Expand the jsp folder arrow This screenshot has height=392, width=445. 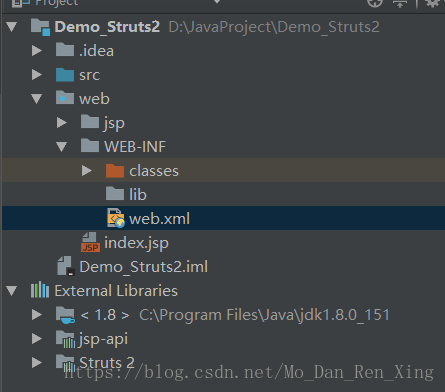click(x=62, y=123)
